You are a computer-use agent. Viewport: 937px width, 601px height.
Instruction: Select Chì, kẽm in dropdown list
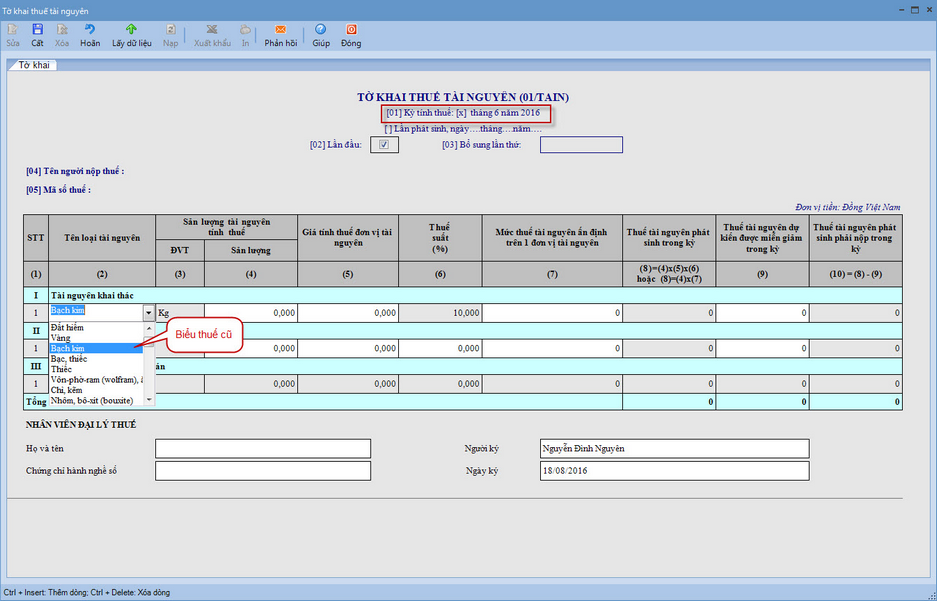point(97,390)
